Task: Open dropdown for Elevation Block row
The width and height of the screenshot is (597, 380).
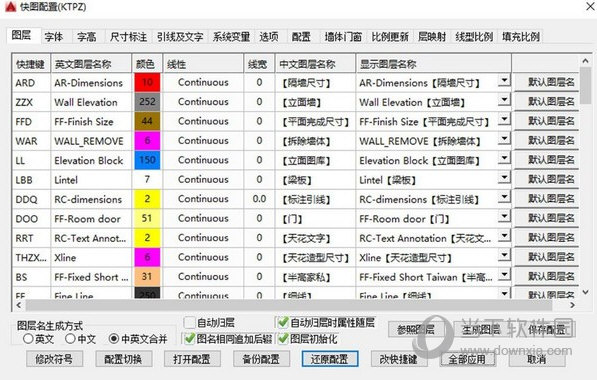Action: click(x=504, y=159)
